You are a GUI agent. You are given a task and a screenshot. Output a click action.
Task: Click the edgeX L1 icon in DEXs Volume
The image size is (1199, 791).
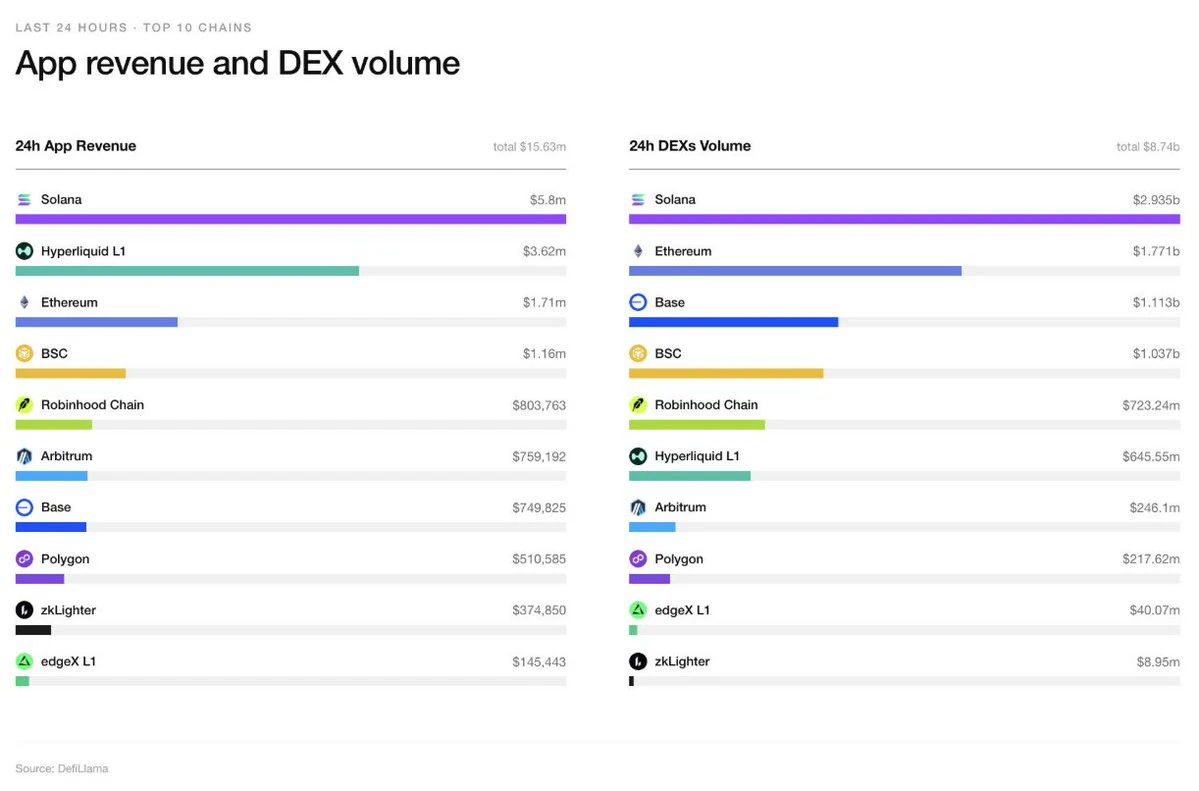[x=638, y=610]
